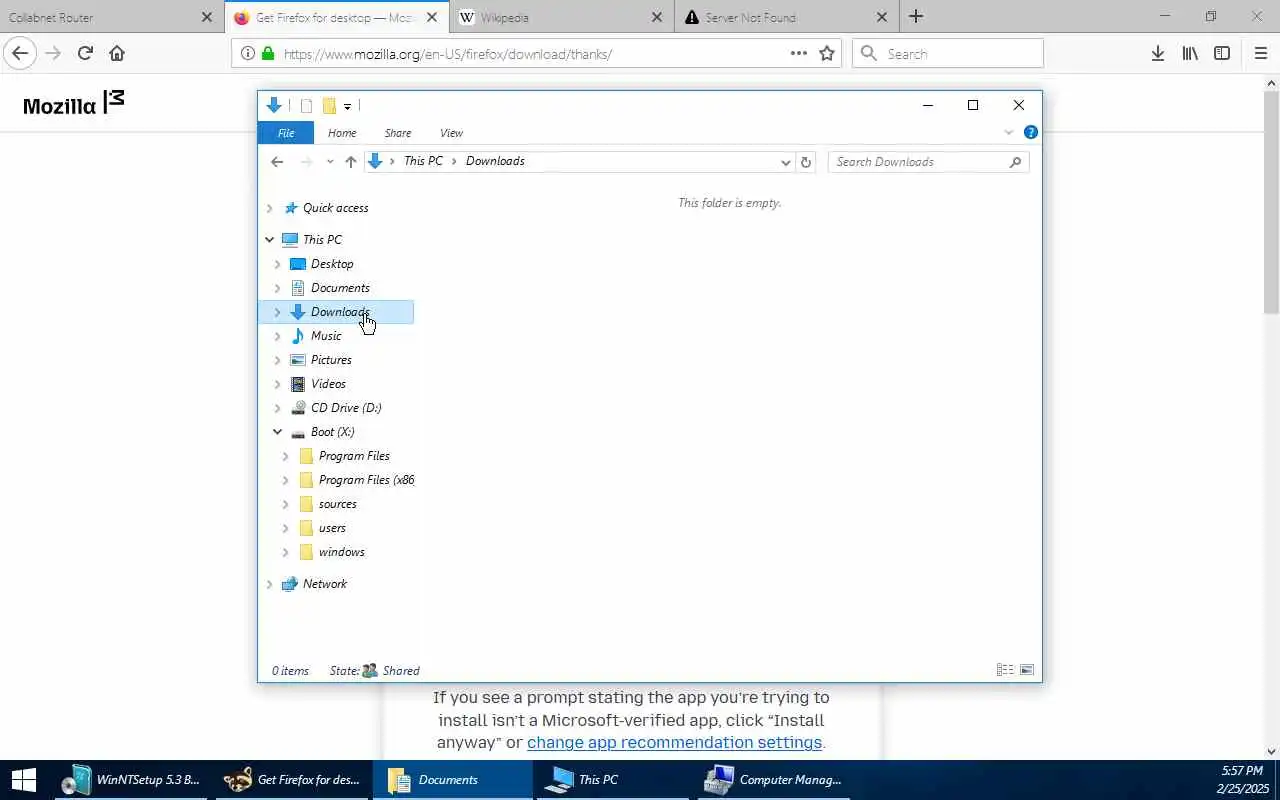This screenshot has height=800, width=1280.
Task: Open a new Firefox tab with plus
Action: [916, 17]
